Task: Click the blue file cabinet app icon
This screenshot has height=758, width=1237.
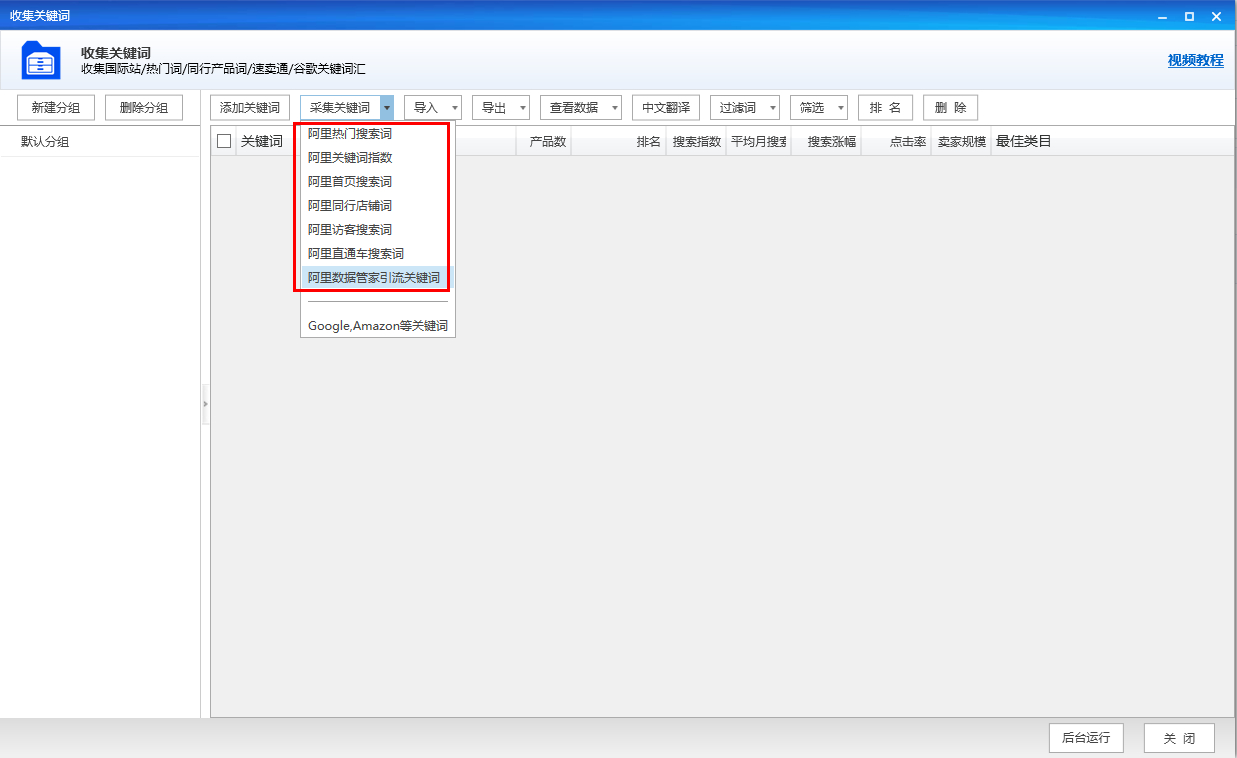Action: (41, 60)
